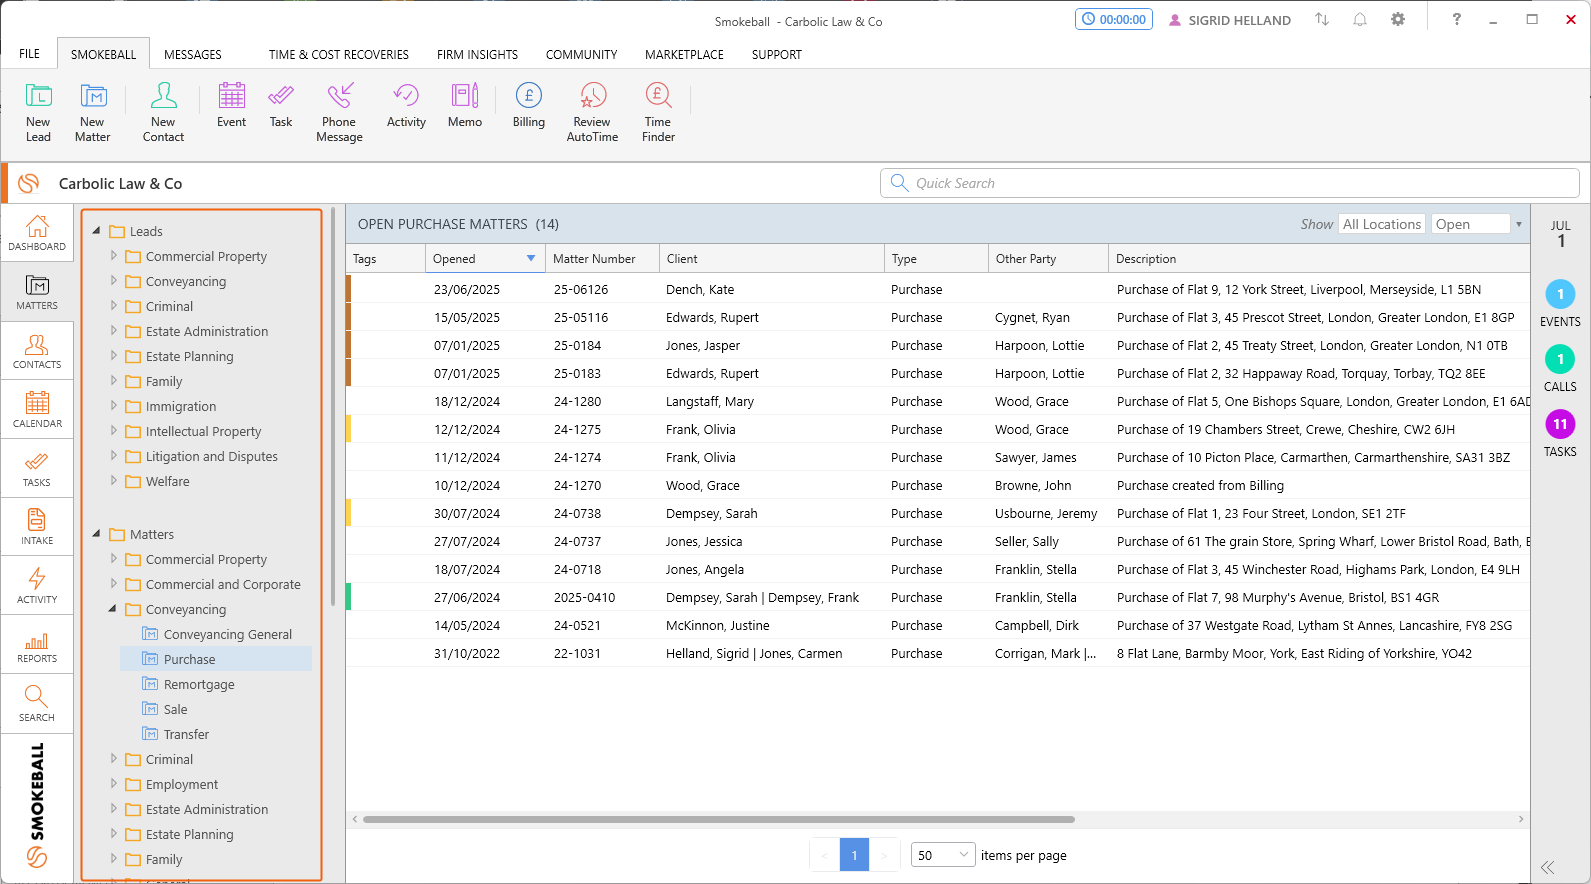
Task: Click the New Matter ribbon icon
Action: pos(92,112)
